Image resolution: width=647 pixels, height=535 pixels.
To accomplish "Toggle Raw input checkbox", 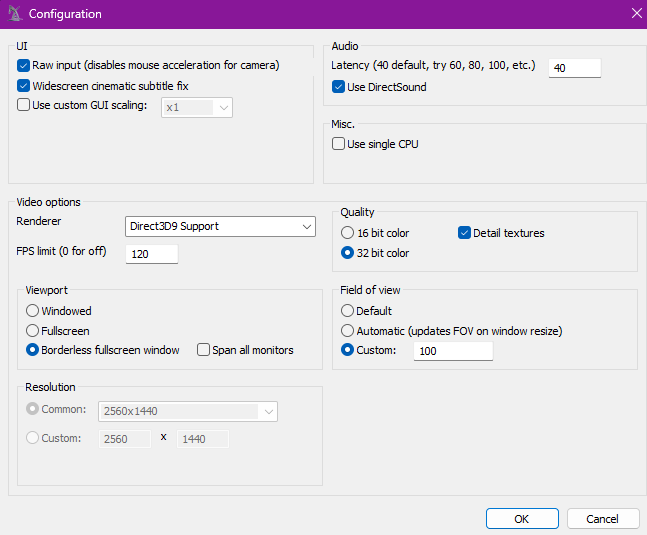I will pos(24,65).
